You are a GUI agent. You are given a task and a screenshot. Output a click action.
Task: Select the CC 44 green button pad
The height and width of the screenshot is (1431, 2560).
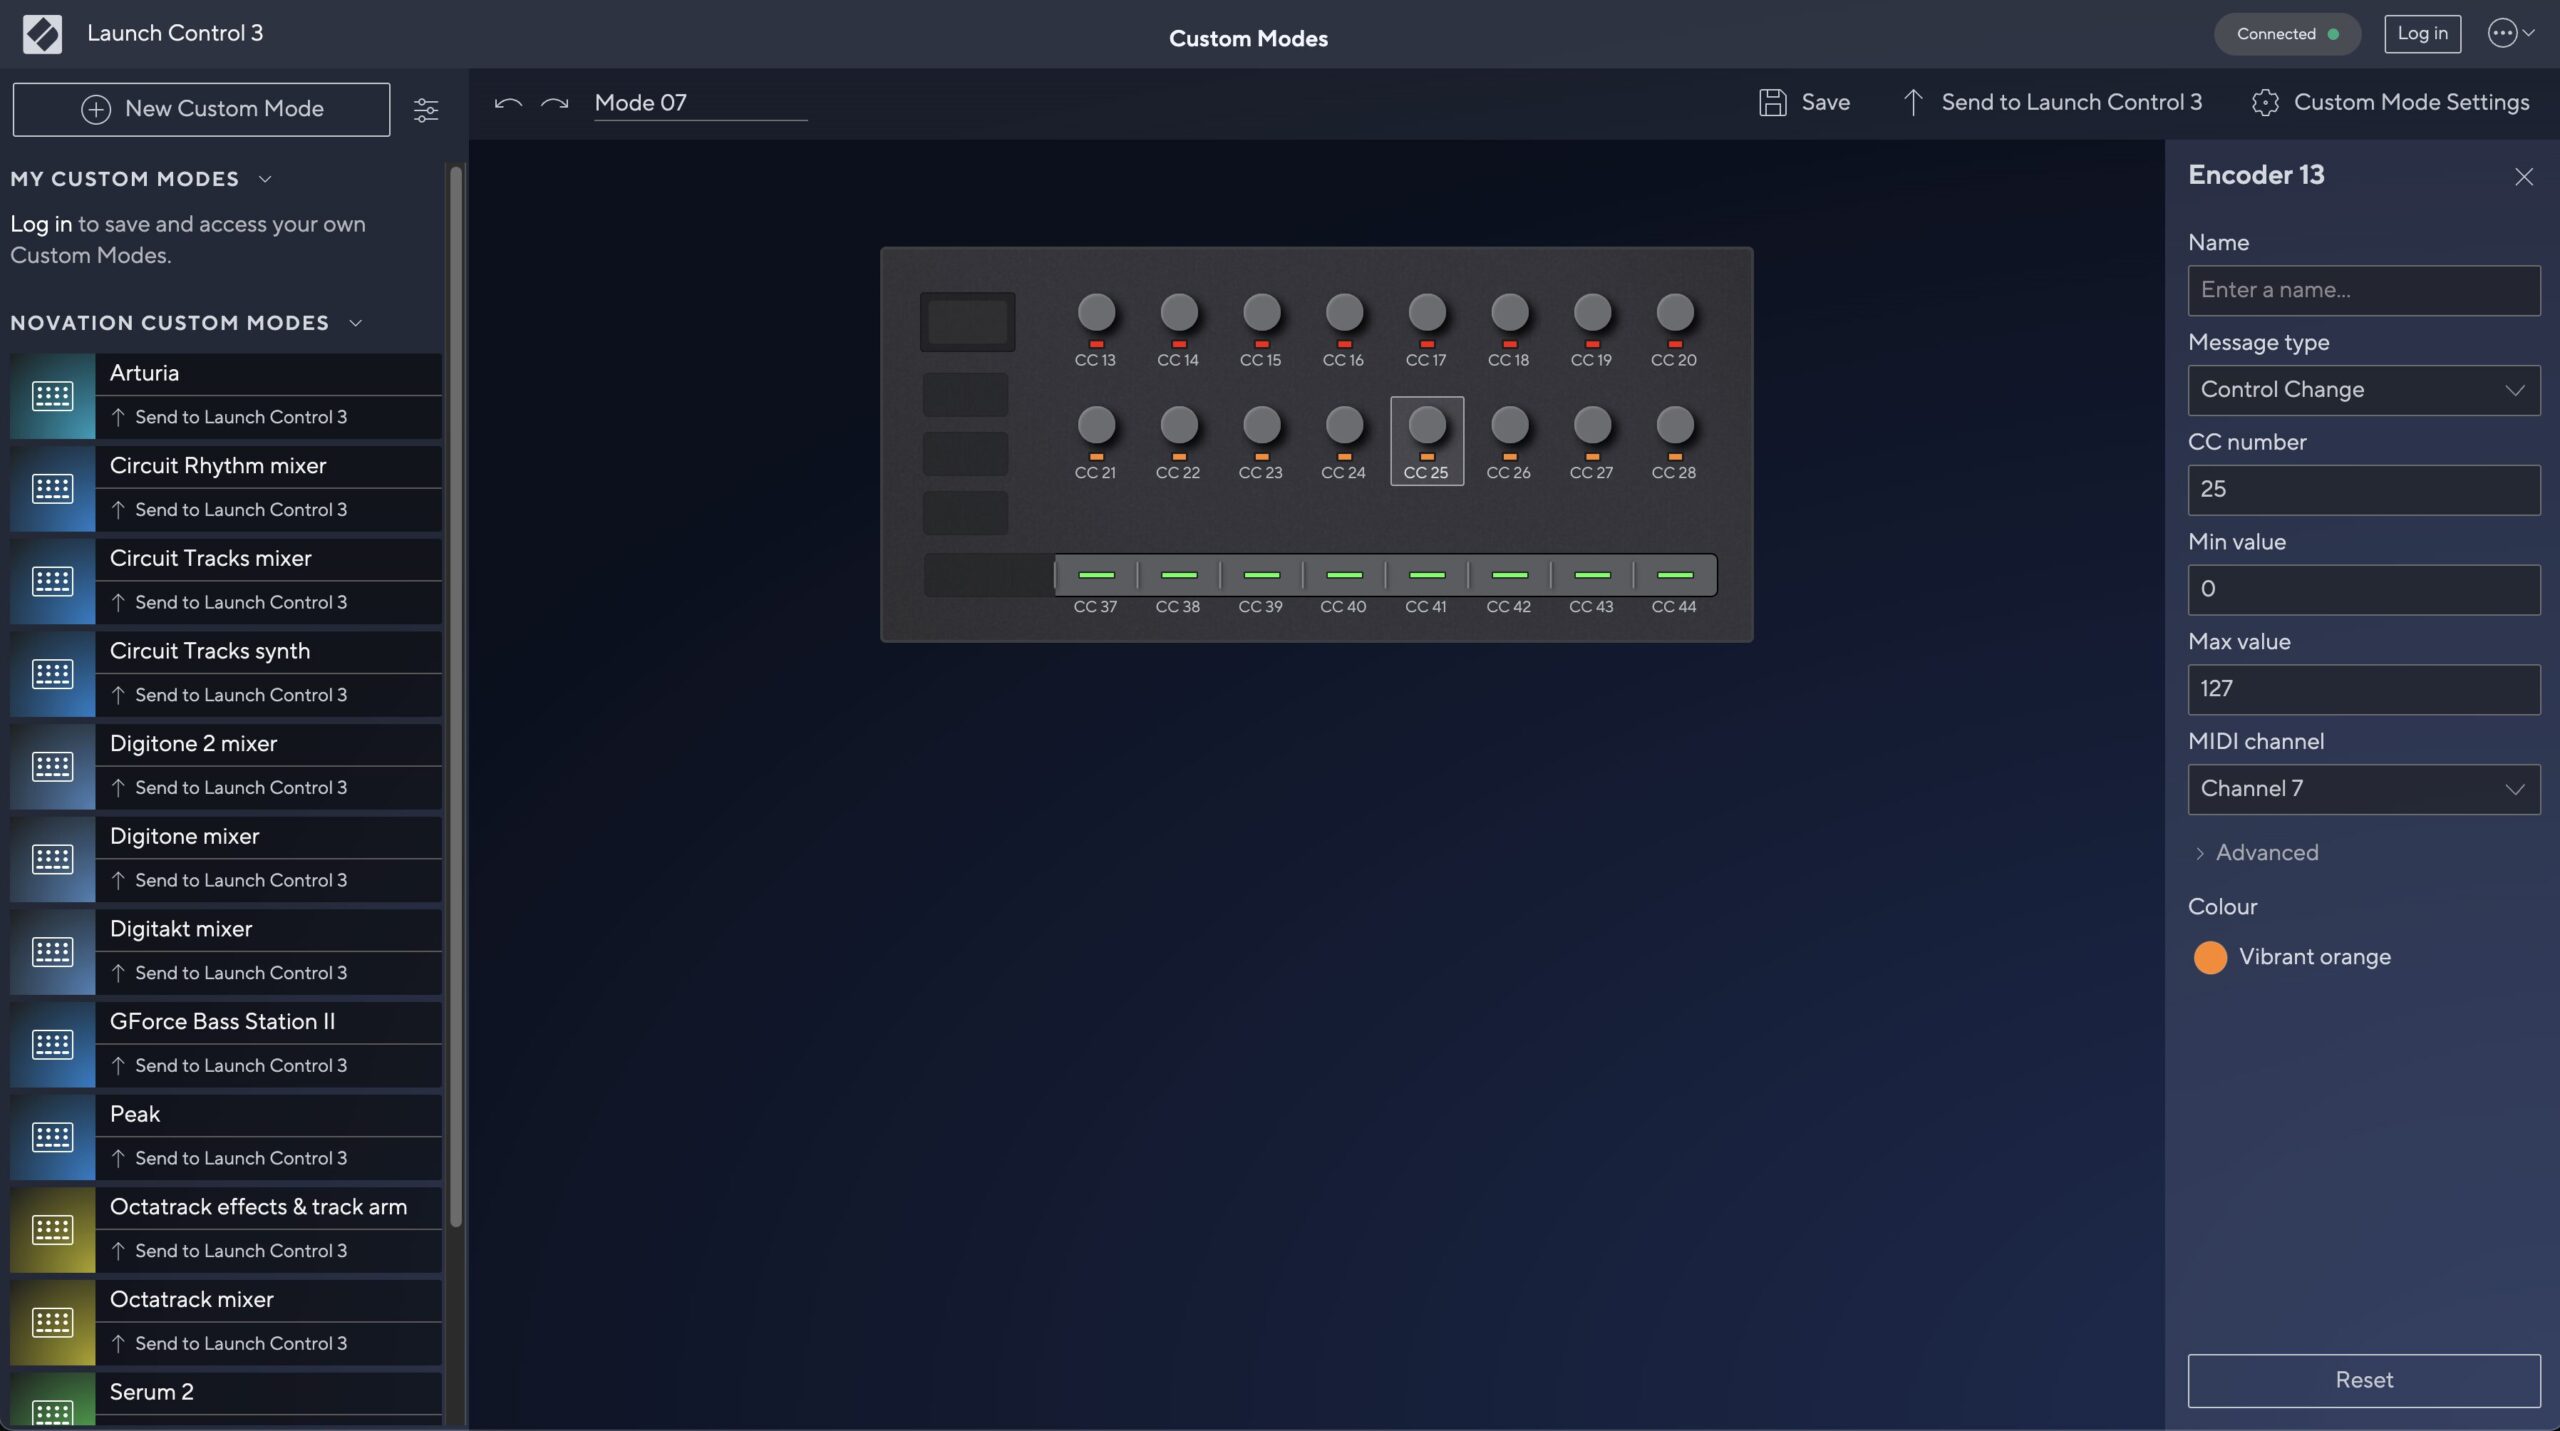(1674, 575)
